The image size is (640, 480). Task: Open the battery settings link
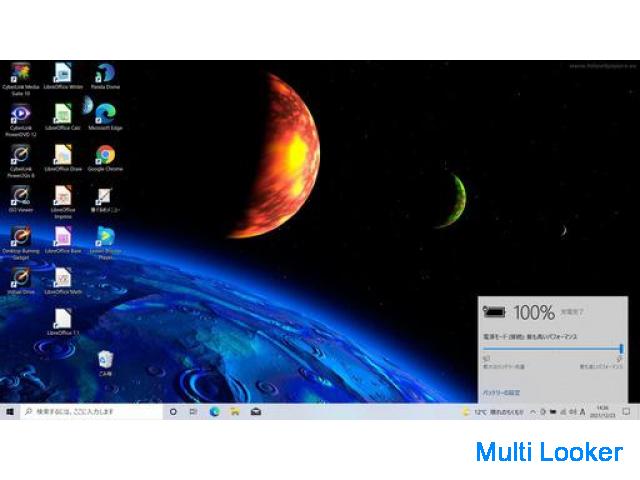502,393
